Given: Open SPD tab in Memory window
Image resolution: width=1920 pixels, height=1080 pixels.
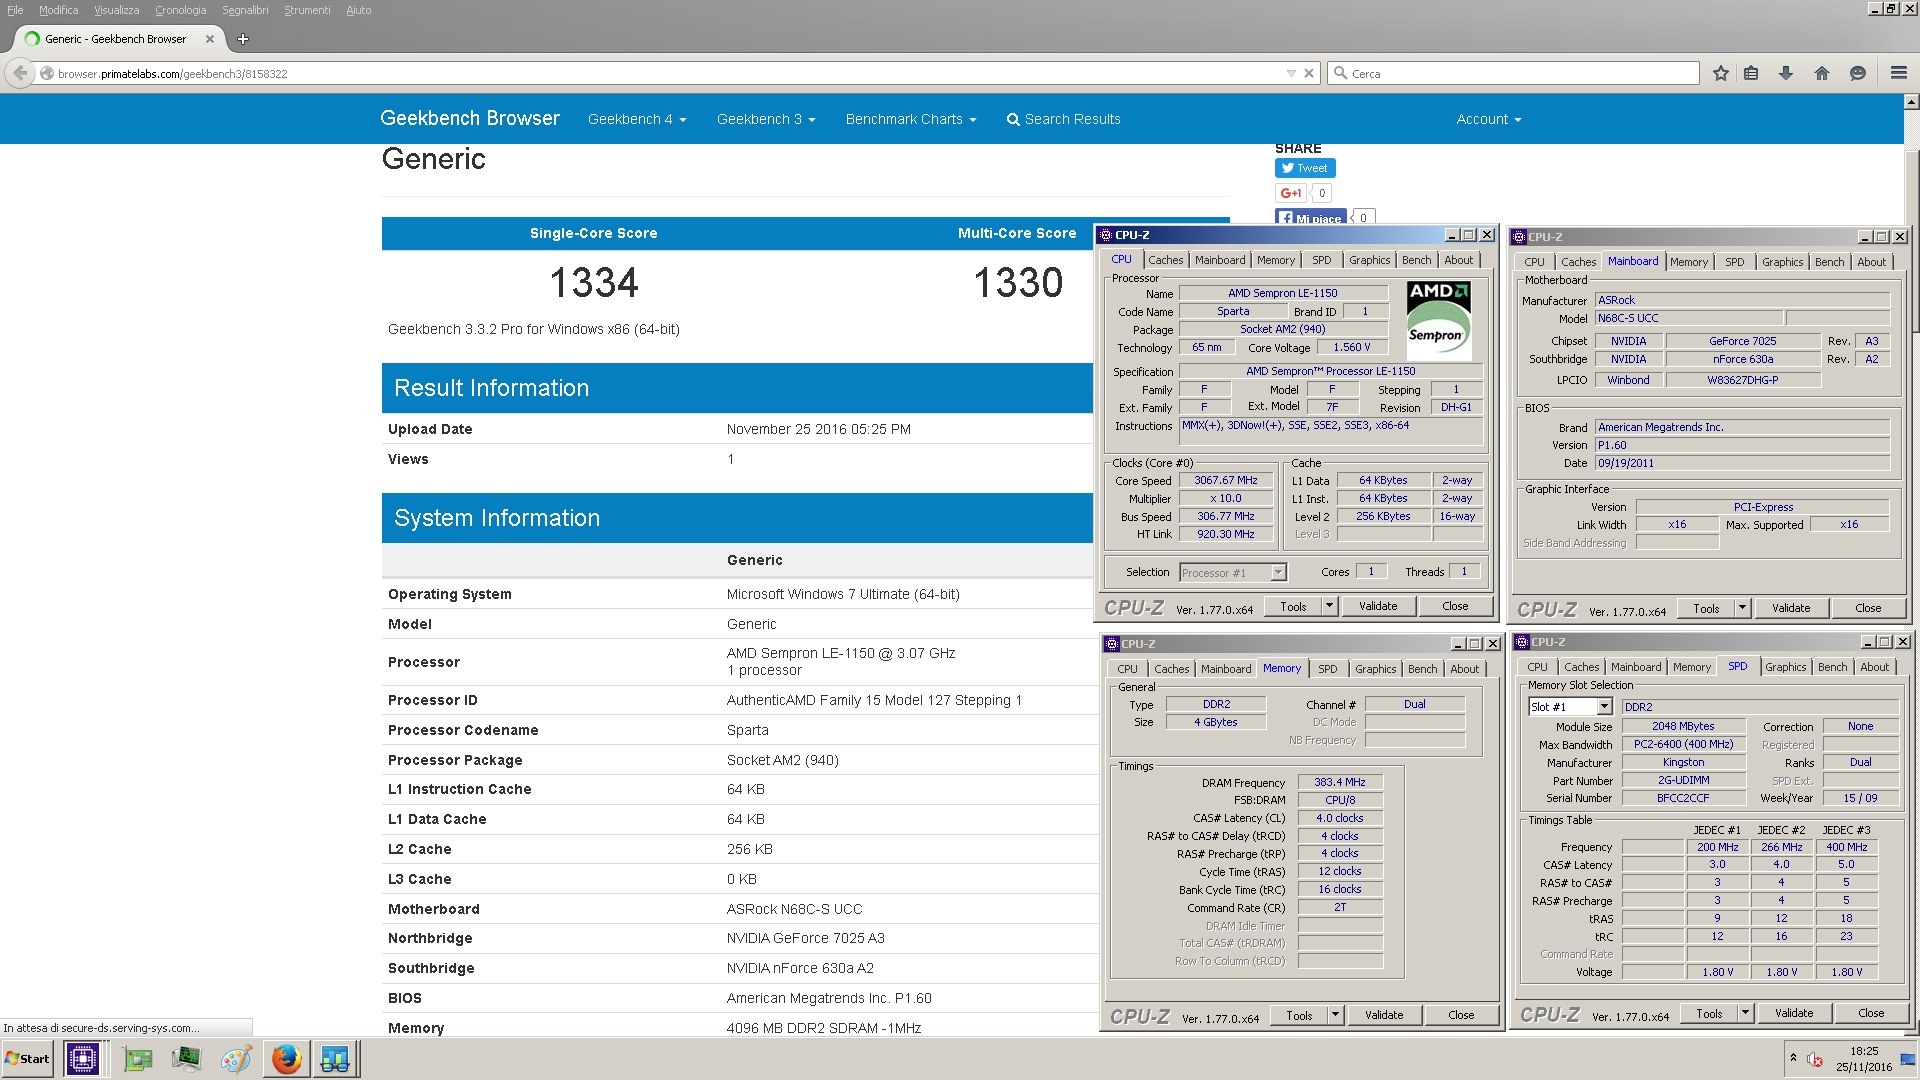Looking at the screenshot, I should [1327, 669].
